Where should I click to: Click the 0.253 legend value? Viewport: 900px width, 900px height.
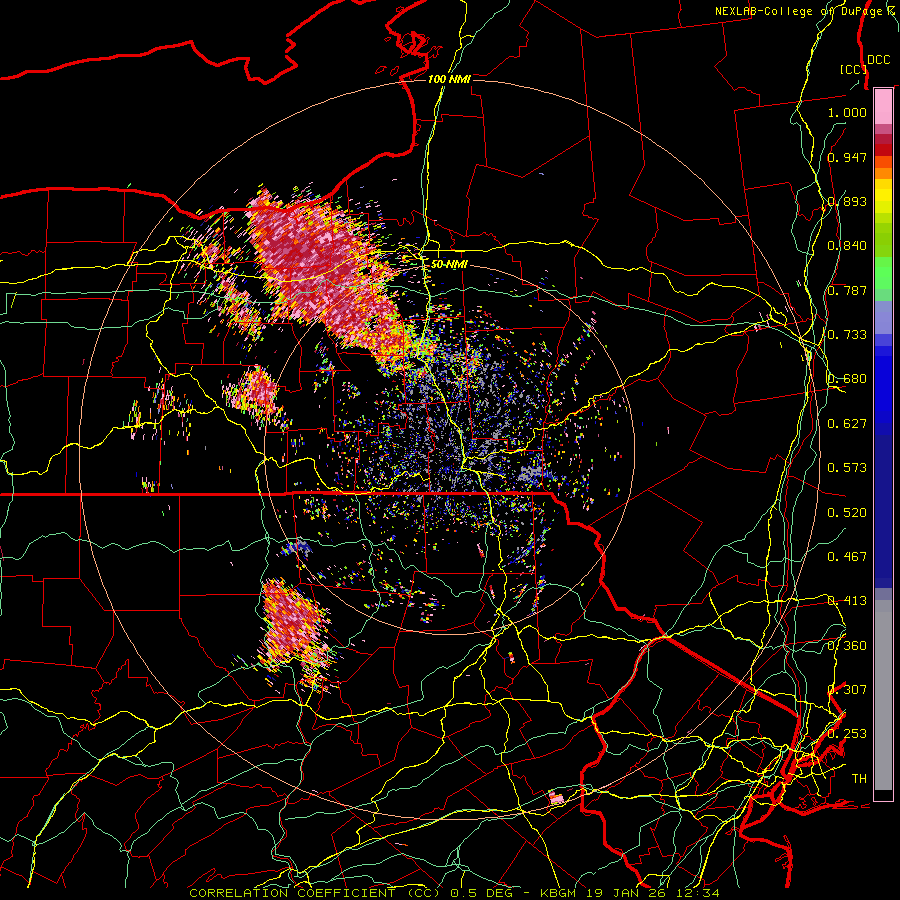point(847,734)
